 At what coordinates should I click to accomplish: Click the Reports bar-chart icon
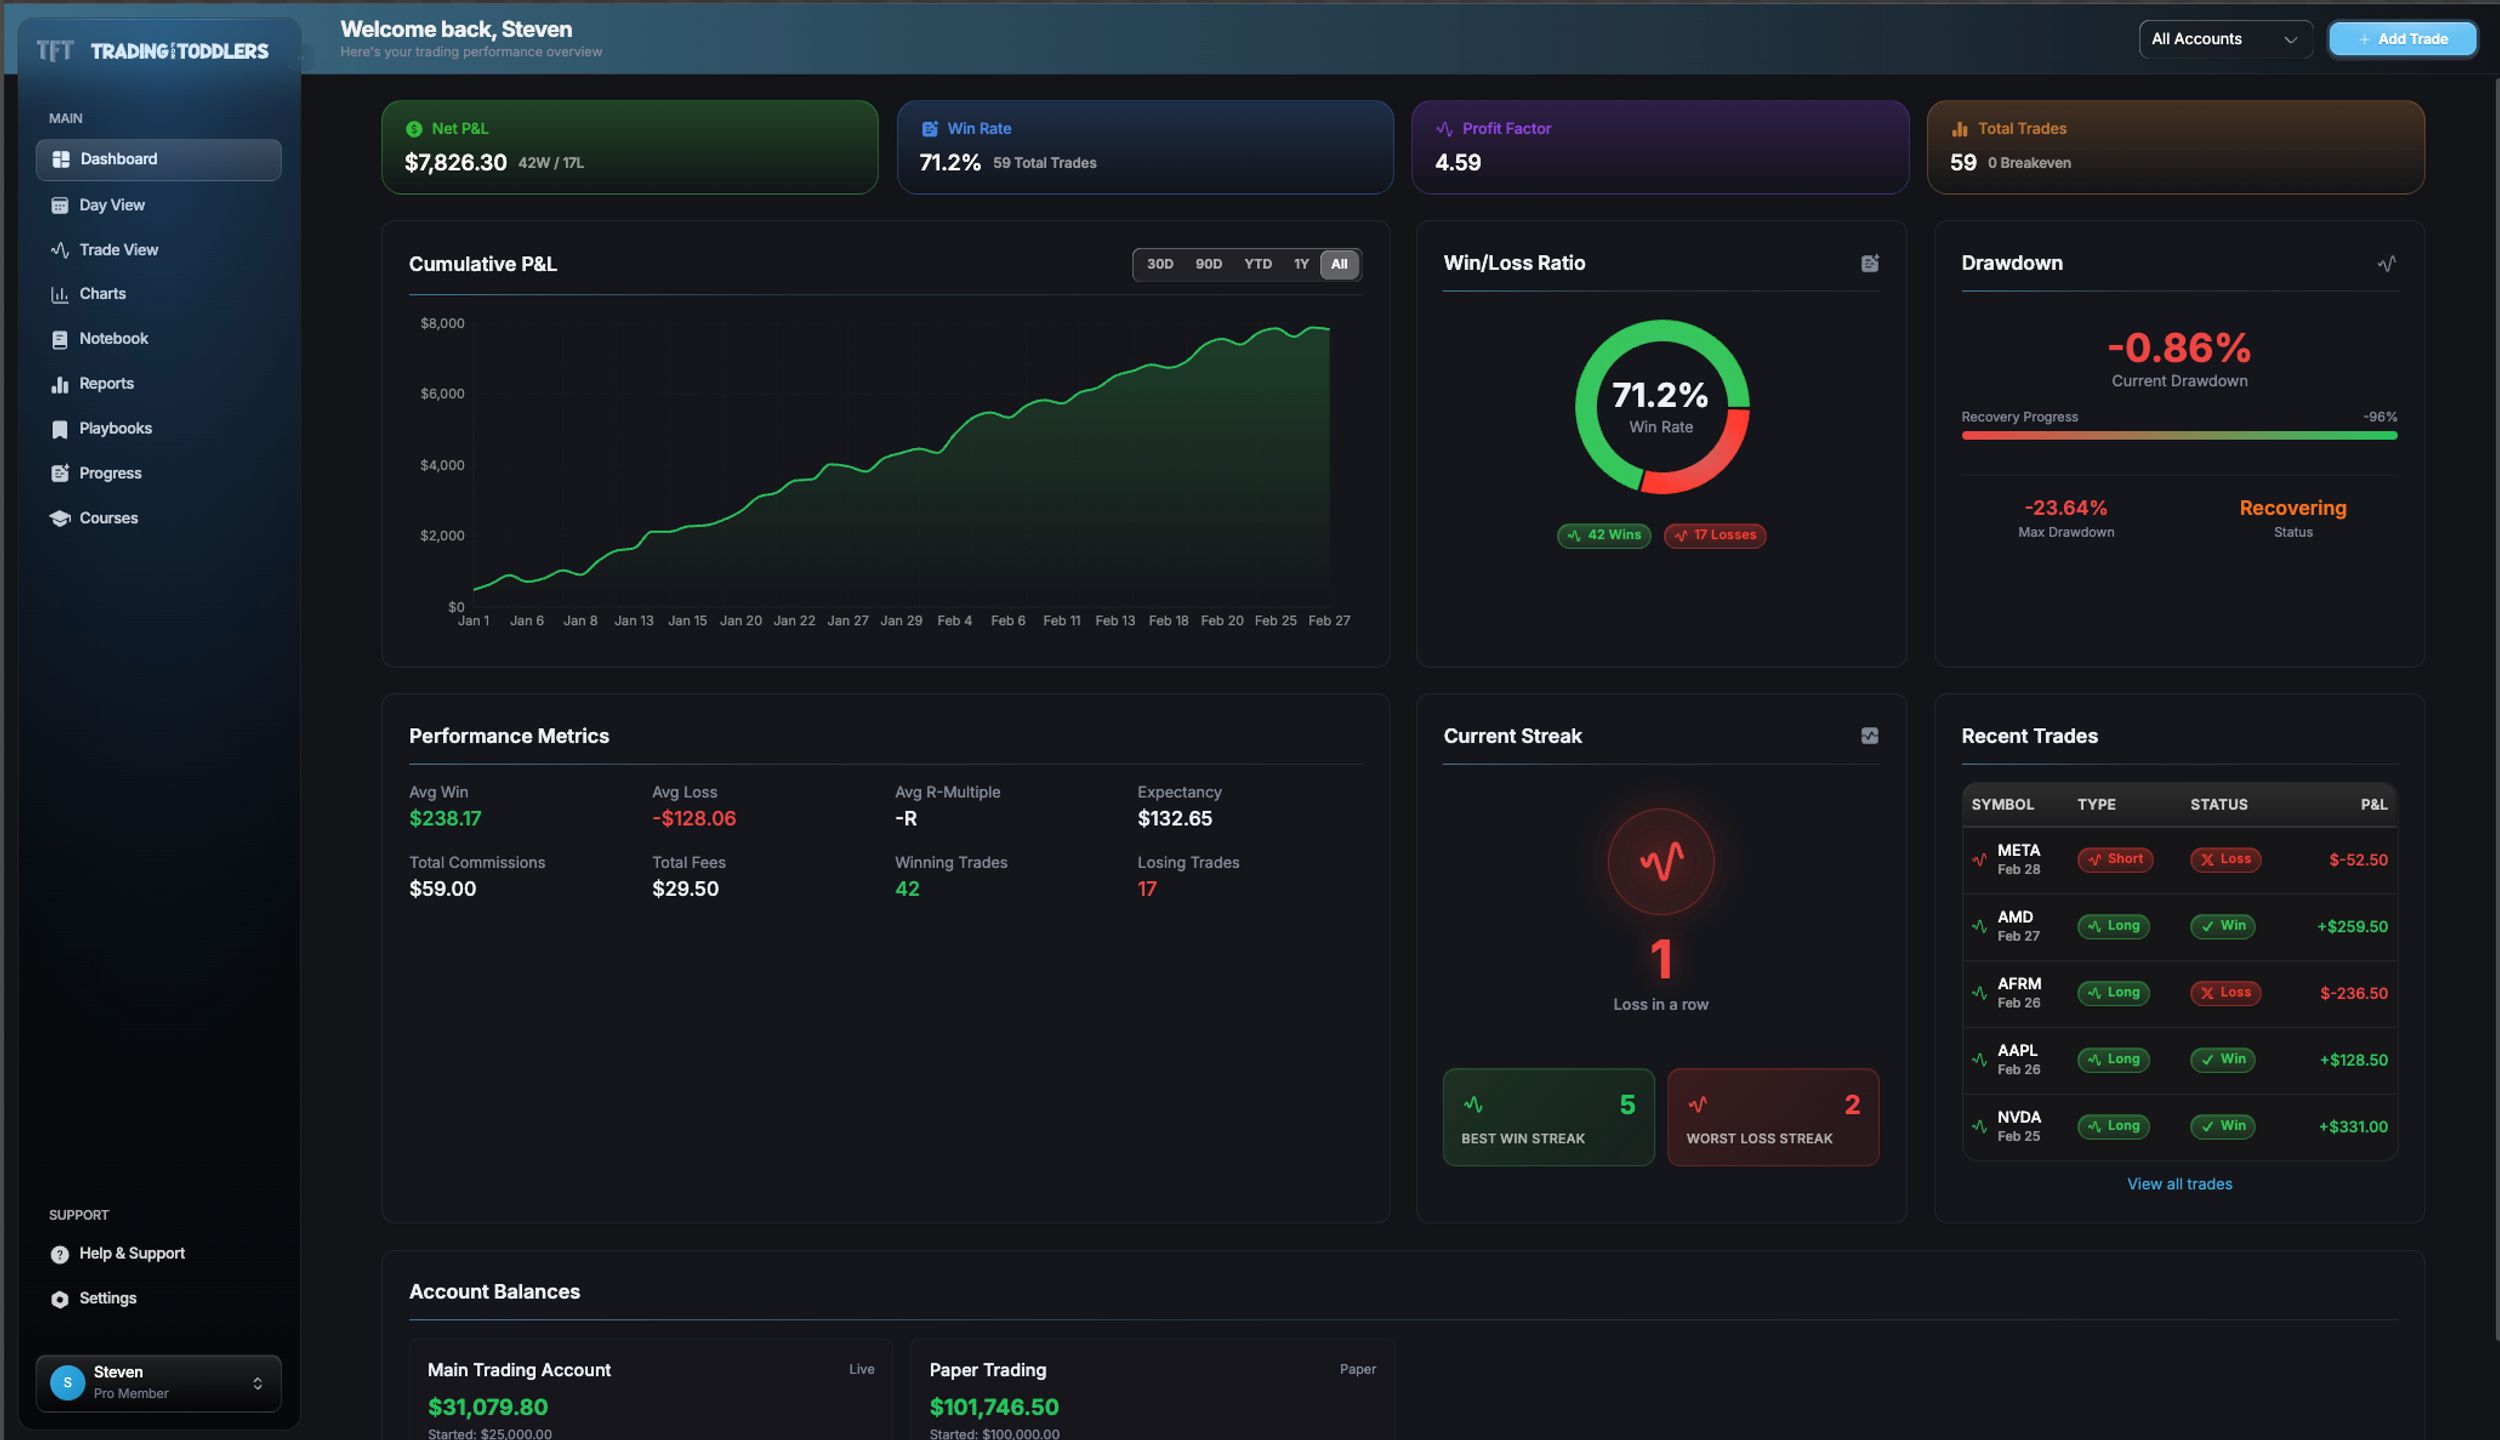[x=60, y=384]
